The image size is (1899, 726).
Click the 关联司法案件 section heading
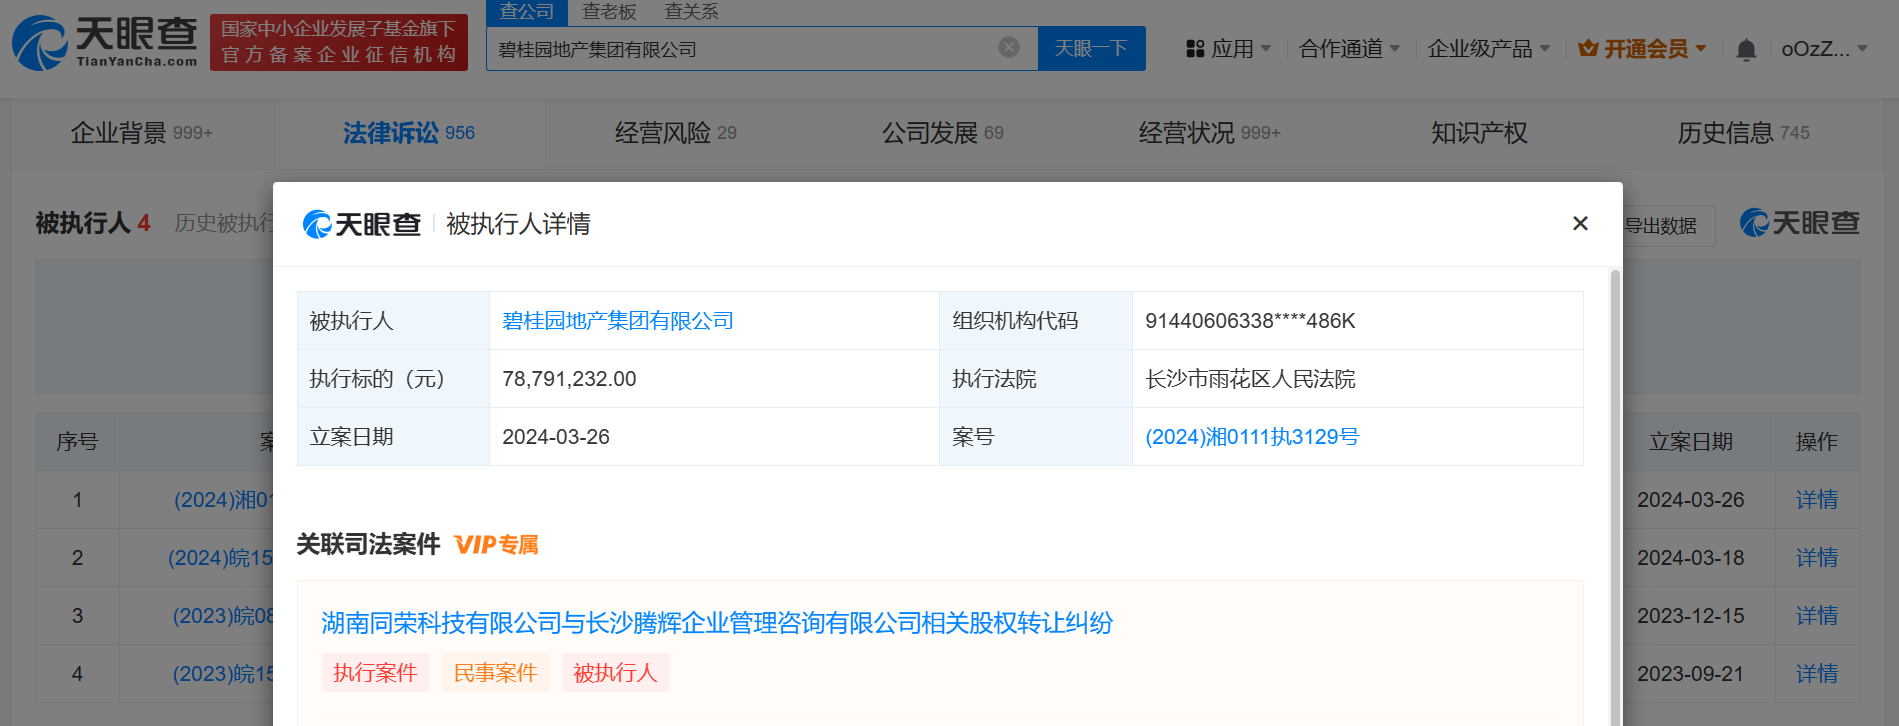click(x=368, y=544)
